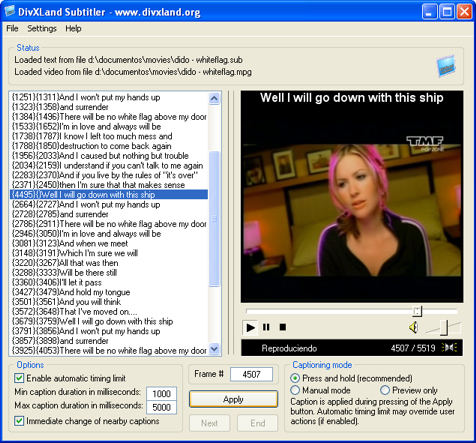Viewport: 476px width, 443px height.
Task: Toggle Immediate change of nearby captions
Action: tap(19, 421)
